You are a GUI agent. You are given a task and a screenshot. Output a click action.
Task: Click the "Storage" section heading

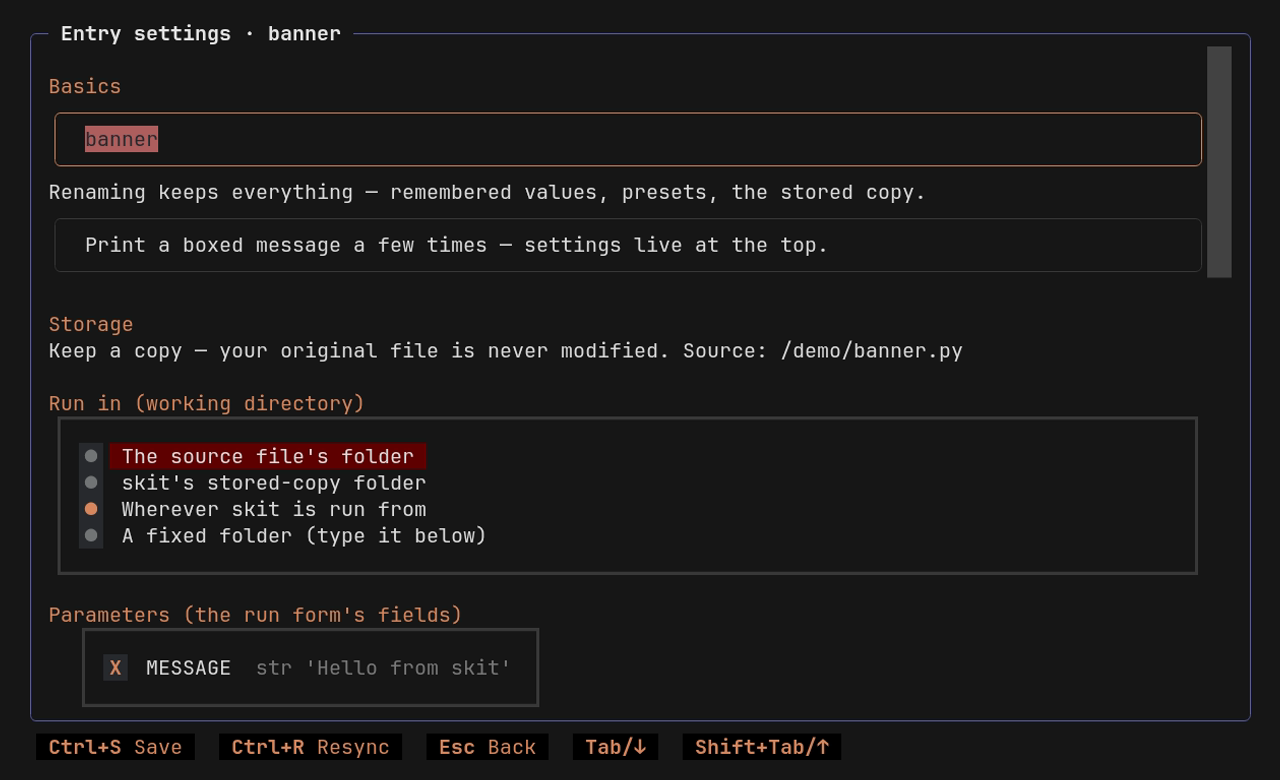pos(91,324)
